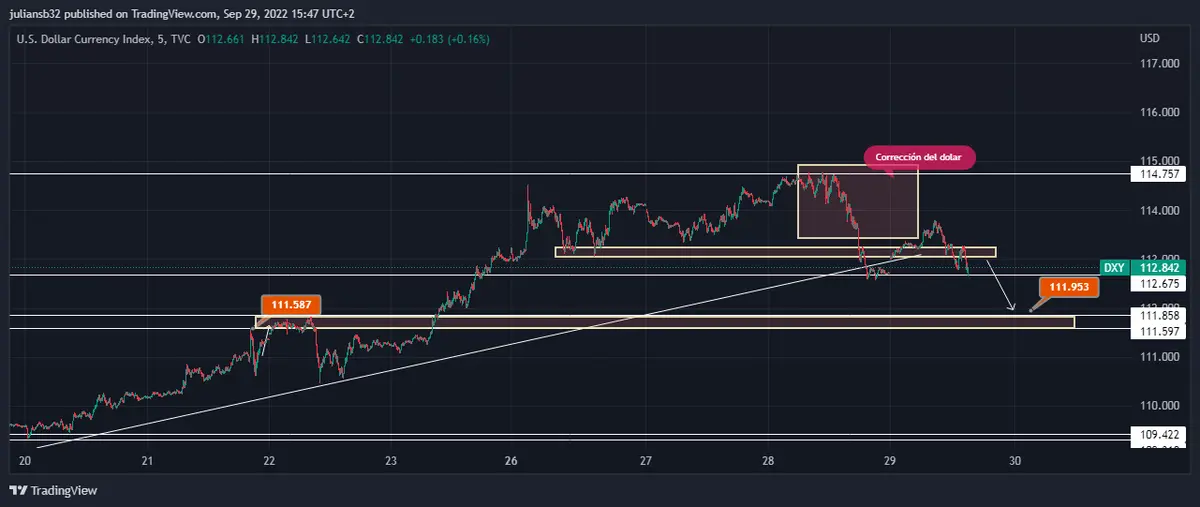The height and width of the screenshot is (507, 1200).
Task: Select the 111.858 price level label
Action: [x=1158, y=316]
